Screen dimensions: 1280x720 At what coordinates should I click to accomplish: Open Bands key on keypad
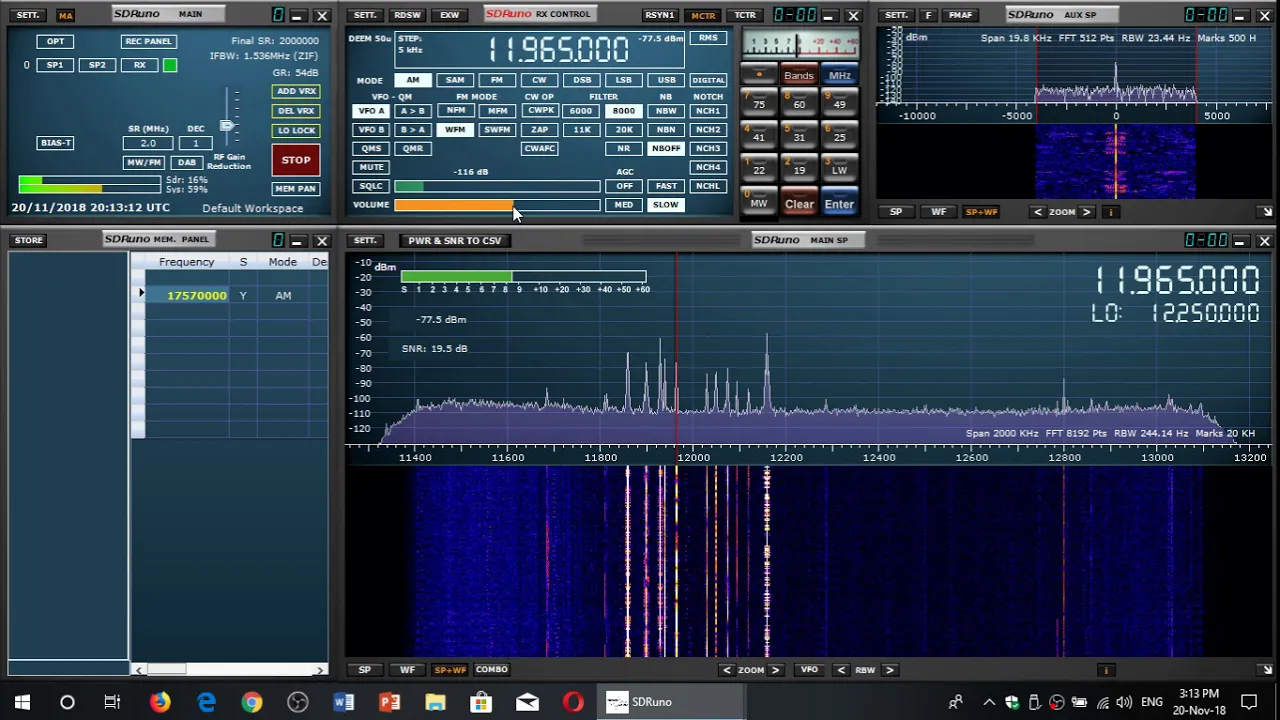click(799, 76)
